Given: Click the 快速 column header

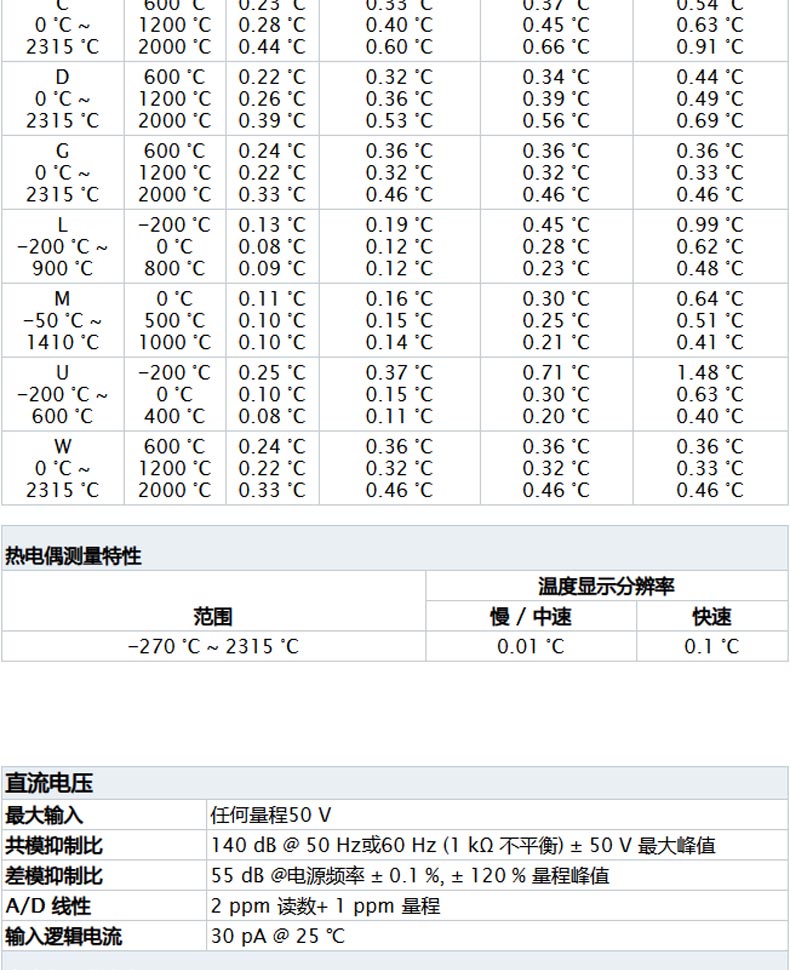Looking at the screenshot, I should [711, 616].
